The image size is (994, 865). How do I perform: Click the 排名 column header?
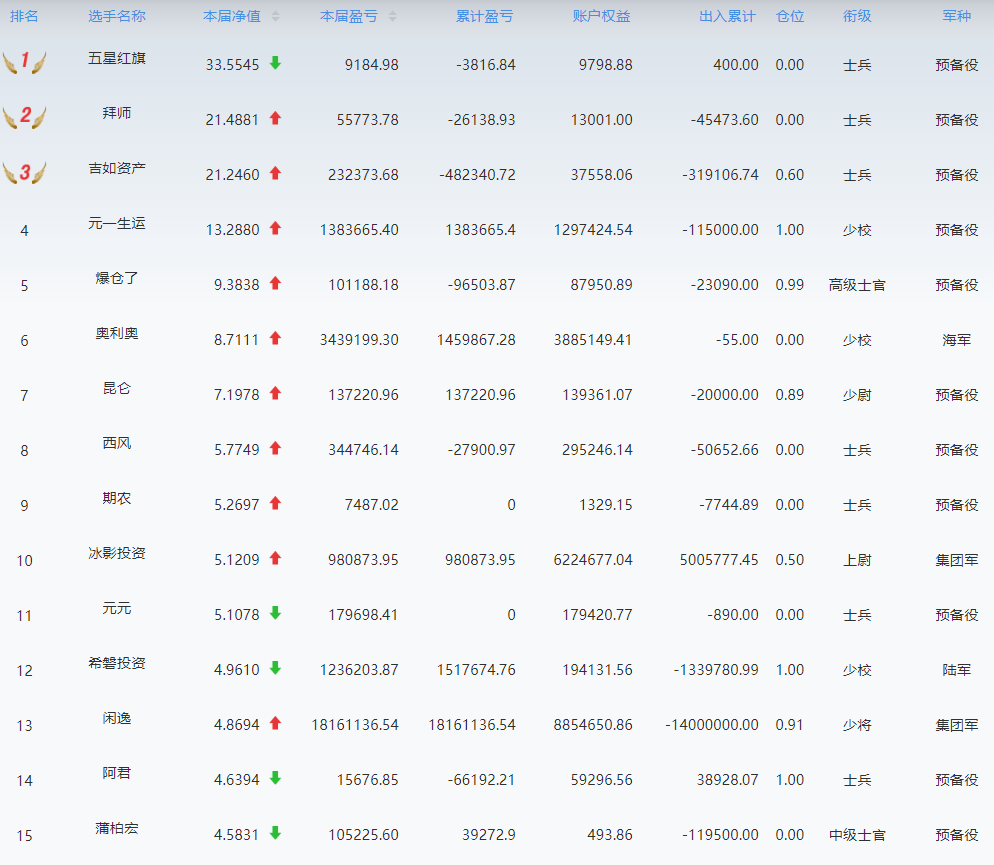[24, 16]
